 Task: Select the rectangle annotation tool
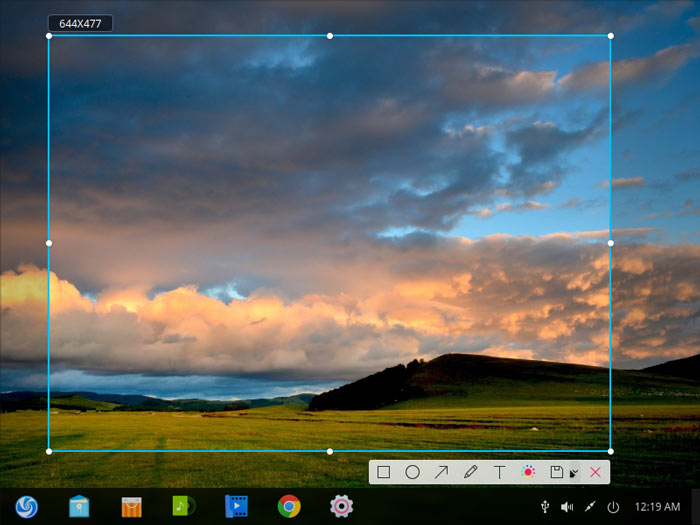[383, 472]
